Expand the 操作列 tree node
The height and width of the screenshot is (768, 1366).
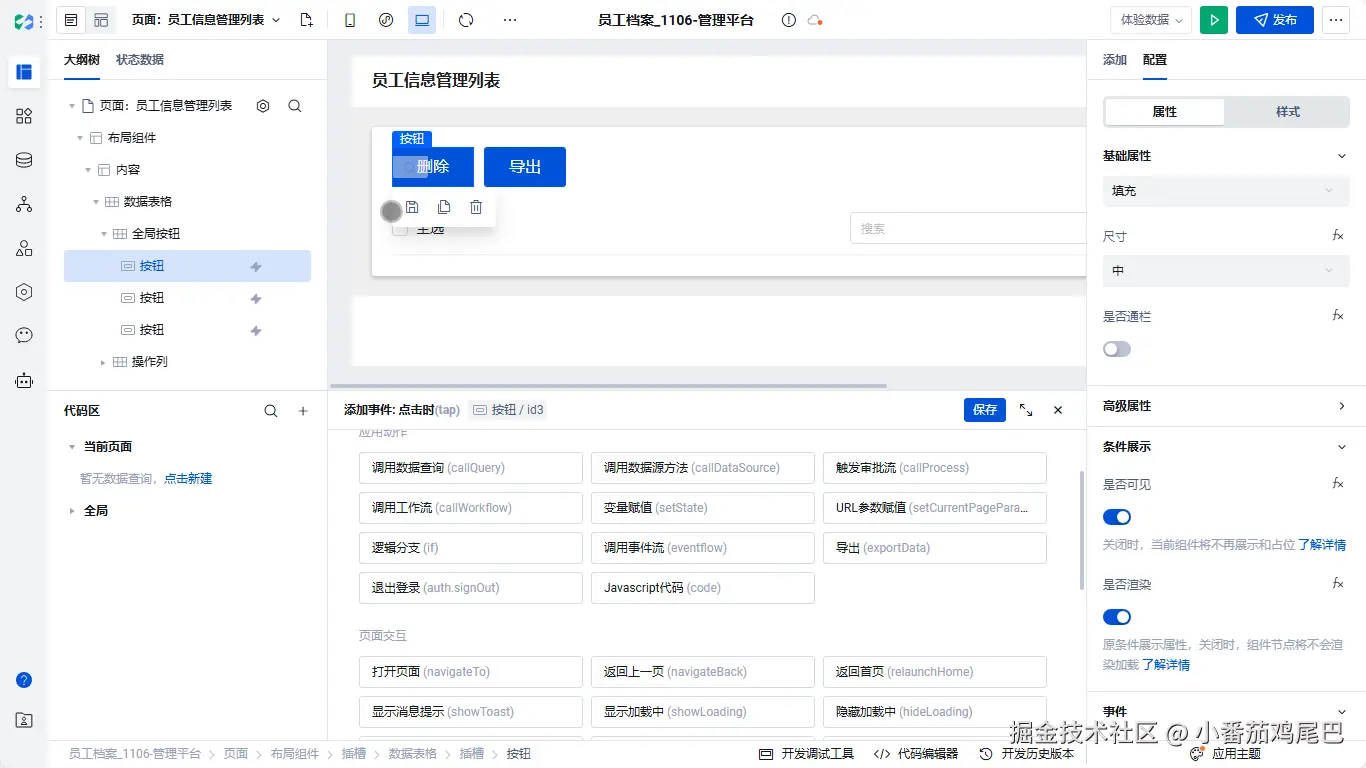click(103, 362)
